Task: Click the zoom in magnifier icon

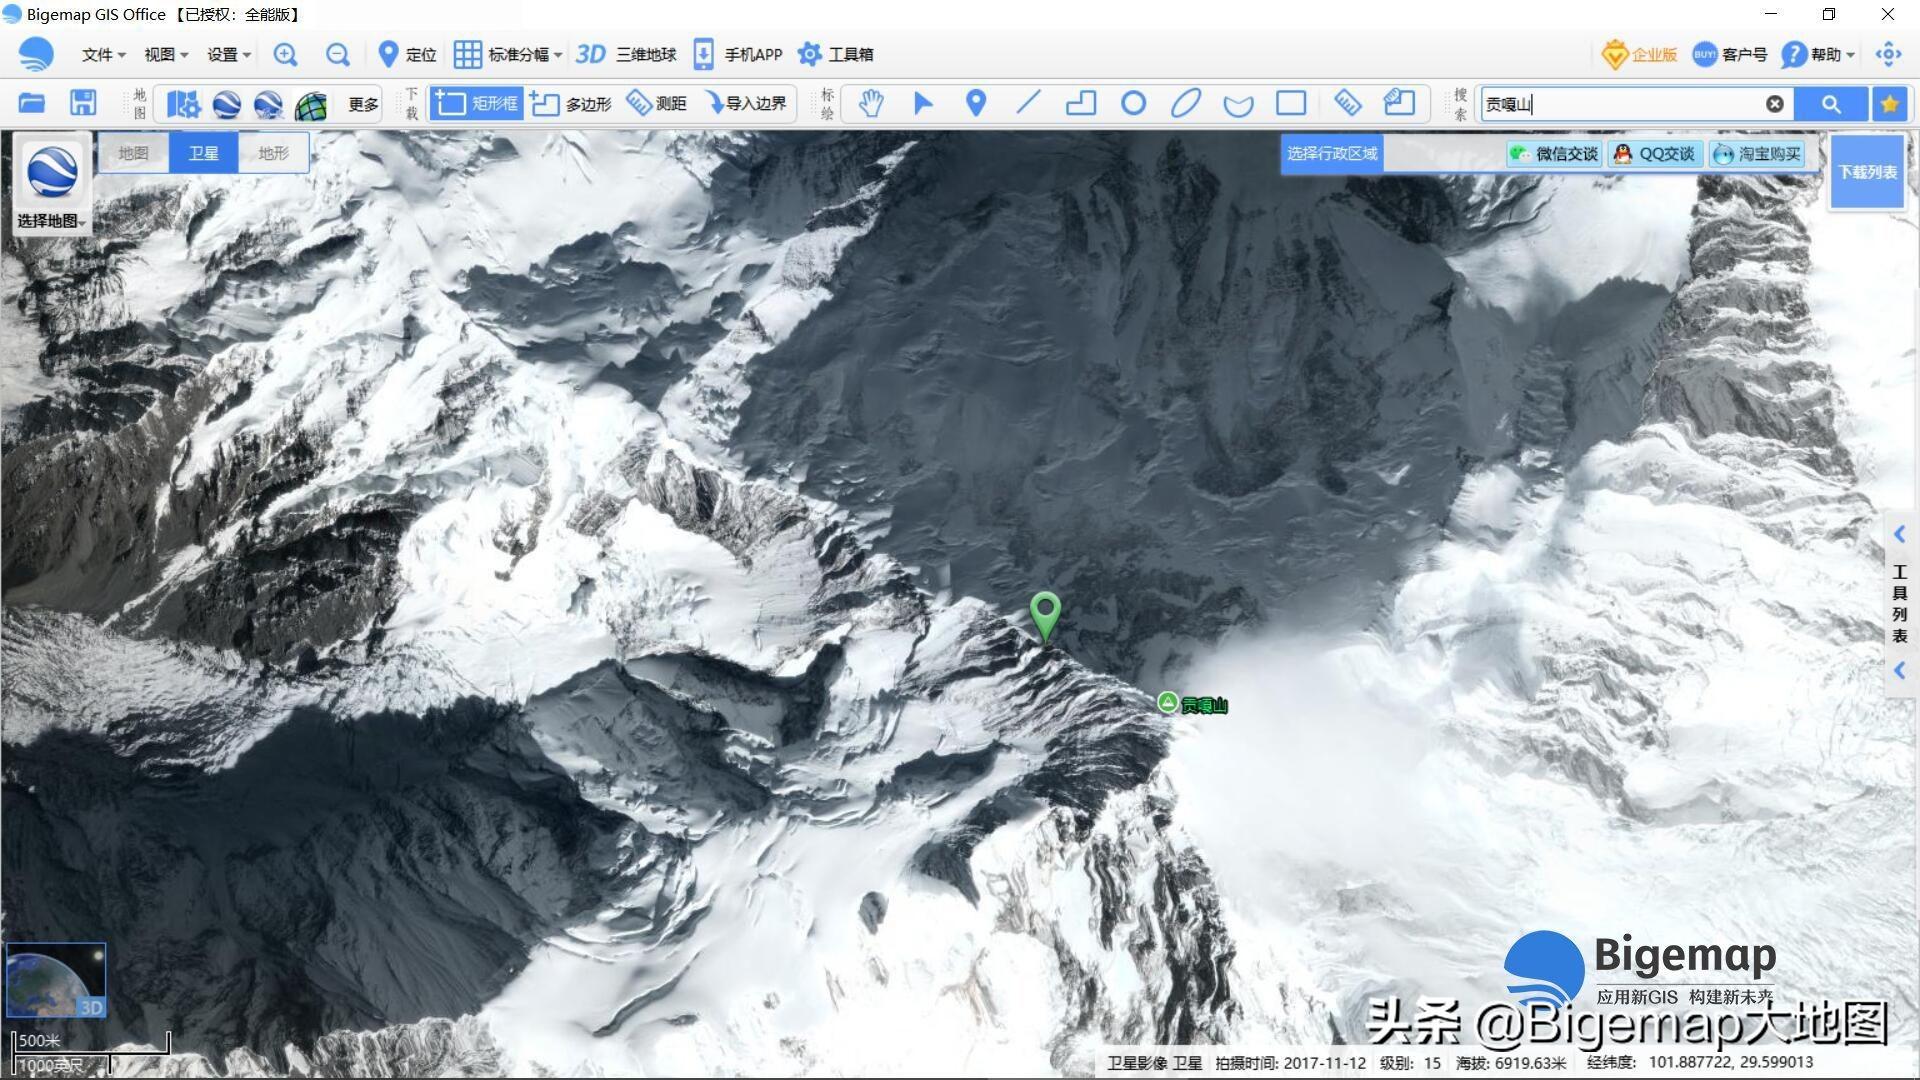Action: [x=285, y=55]
